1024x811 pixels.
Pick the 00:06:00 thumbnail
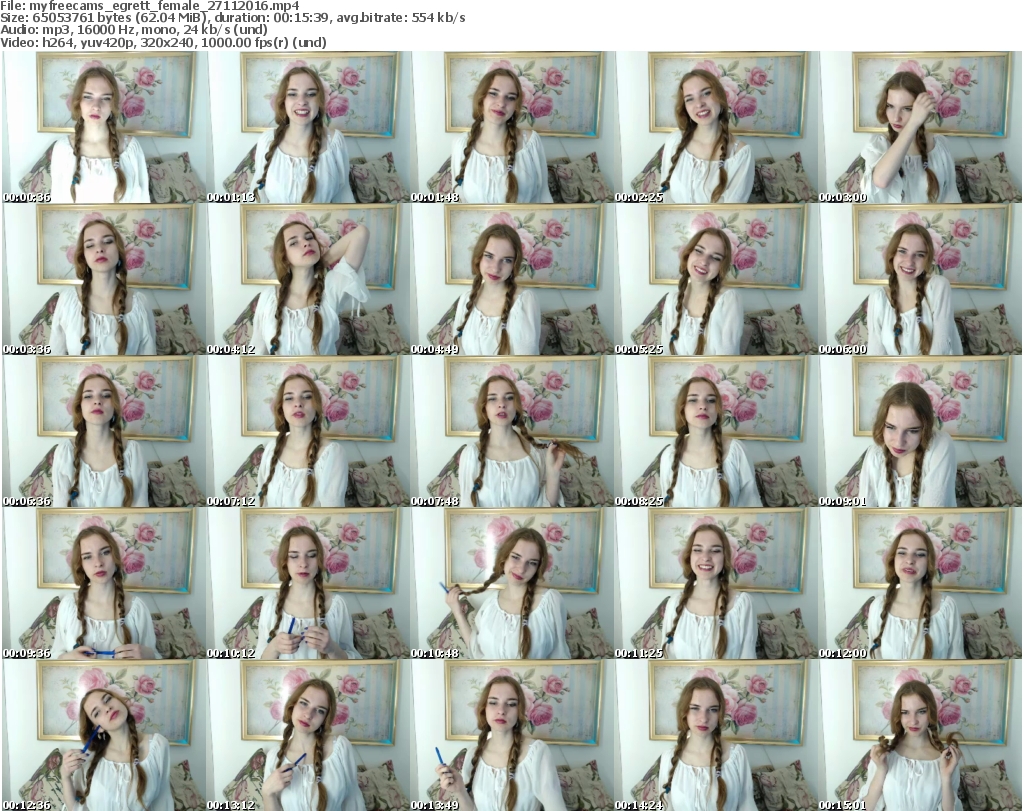coord(920,279)
